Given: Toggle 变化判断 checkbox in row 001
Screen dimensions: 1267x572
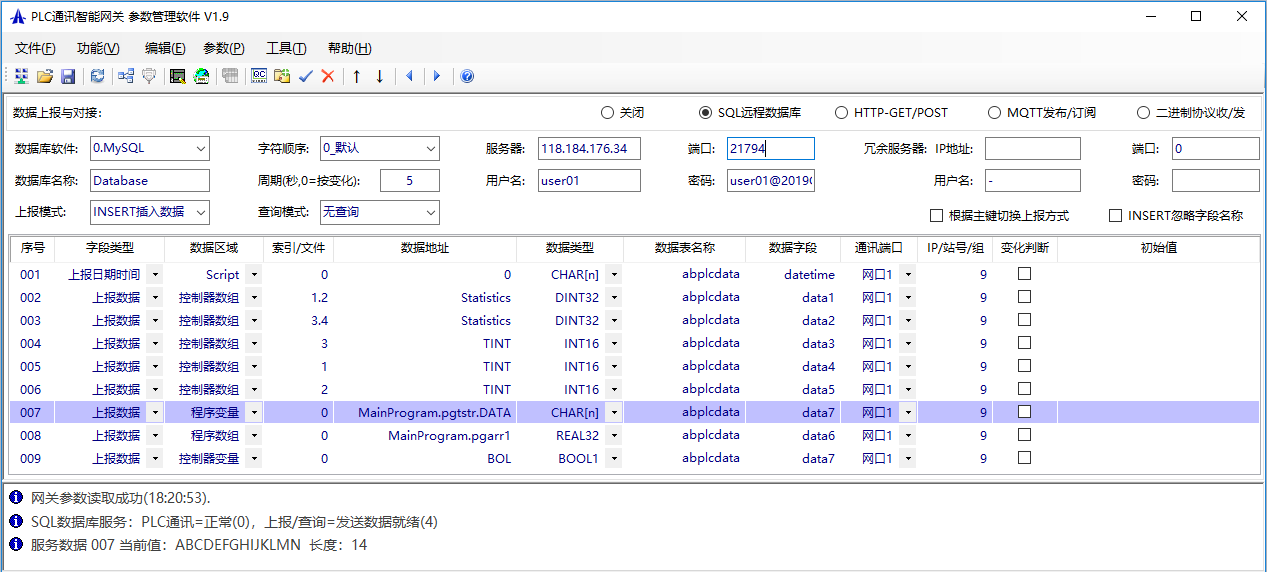Looking at the screenshot, I should [x=1024, y=274].
